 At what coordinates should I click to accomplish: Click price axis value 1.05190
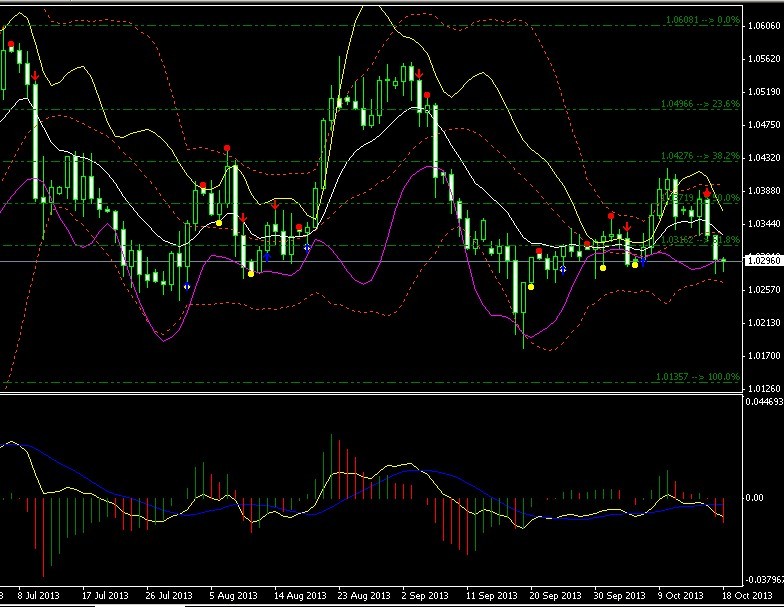pos(764,92)
